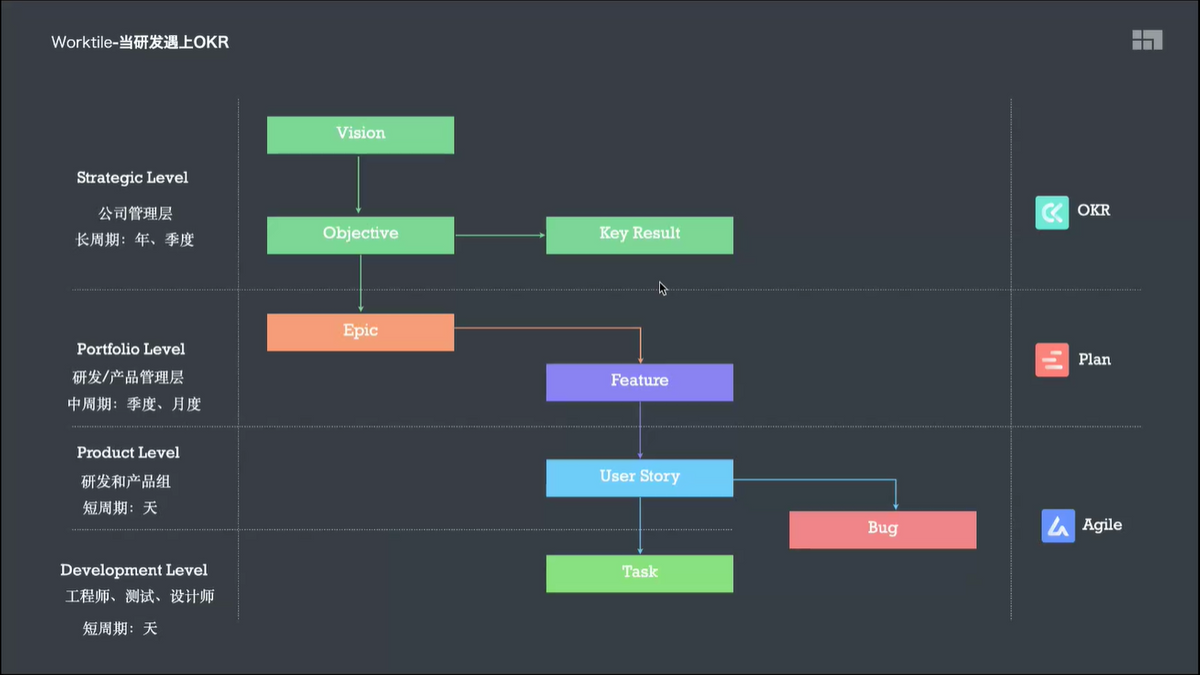Select the green Task box
This screenshot has width=1200, height=675.
639,574
